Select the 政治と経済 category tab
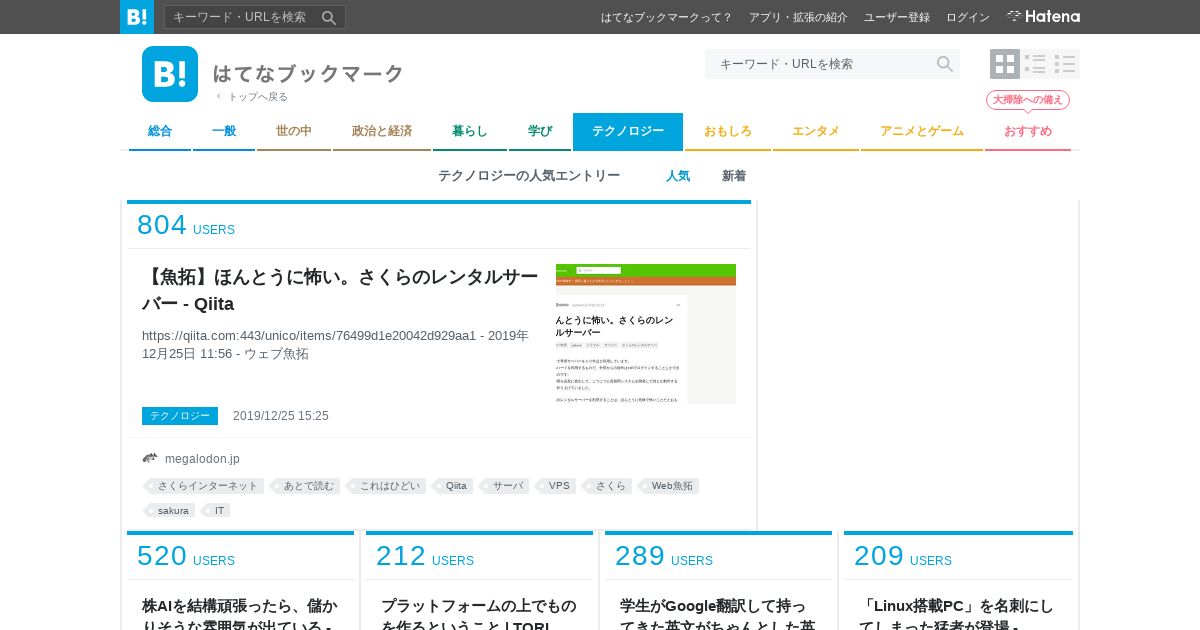This screenshot has width=1200, height=630. click(382, 131)
